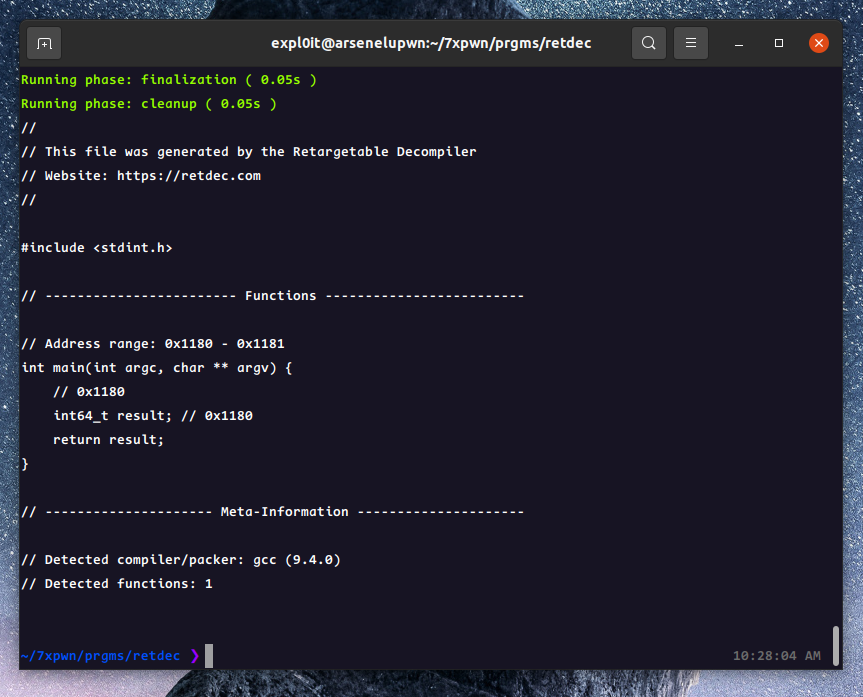The height and width of the screenshot is (697, 863).
Task: Minimize the terminal window
Action: (x=738, y=44)
